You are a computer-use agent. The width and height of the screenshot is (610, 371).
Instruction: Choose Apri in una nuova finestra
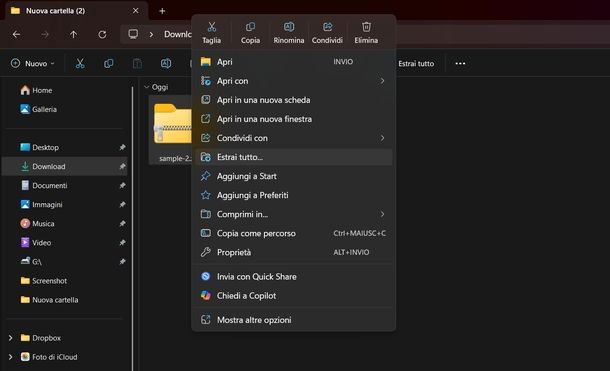(294, 119)
